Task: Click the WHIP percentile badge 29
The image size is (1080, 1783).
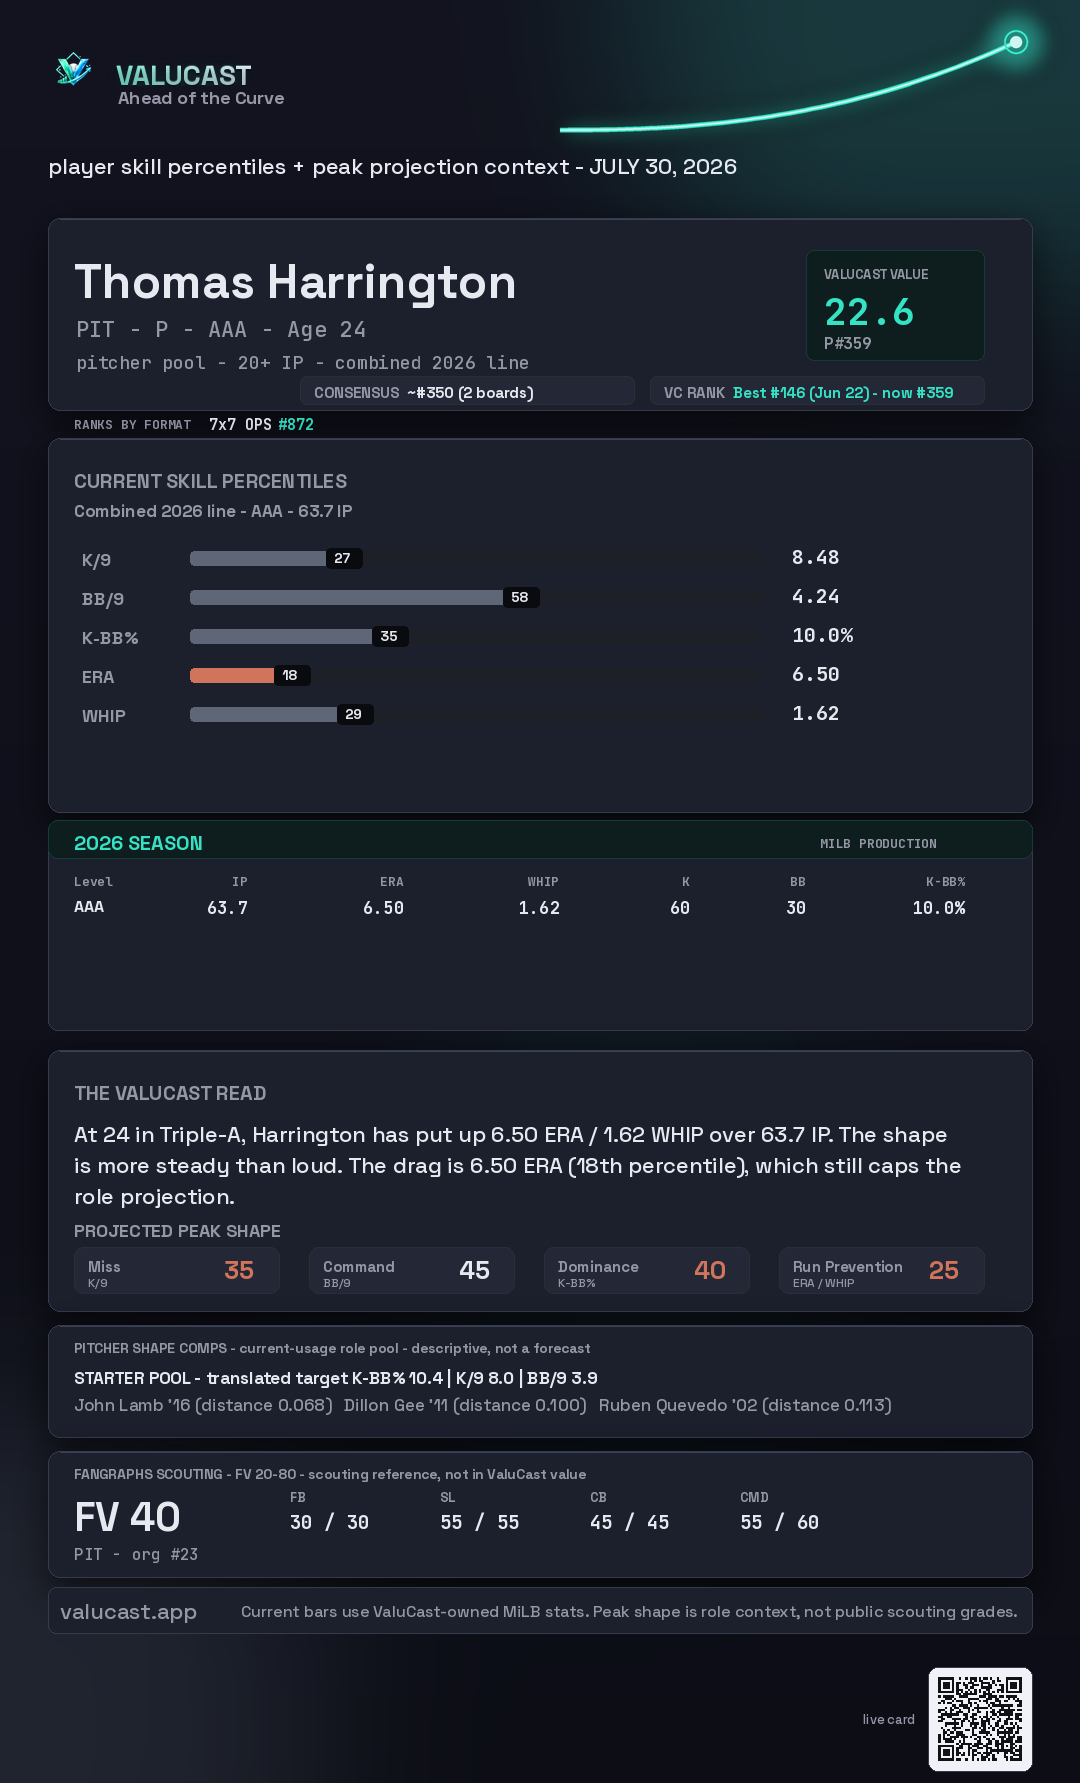Action: (354, 714)
